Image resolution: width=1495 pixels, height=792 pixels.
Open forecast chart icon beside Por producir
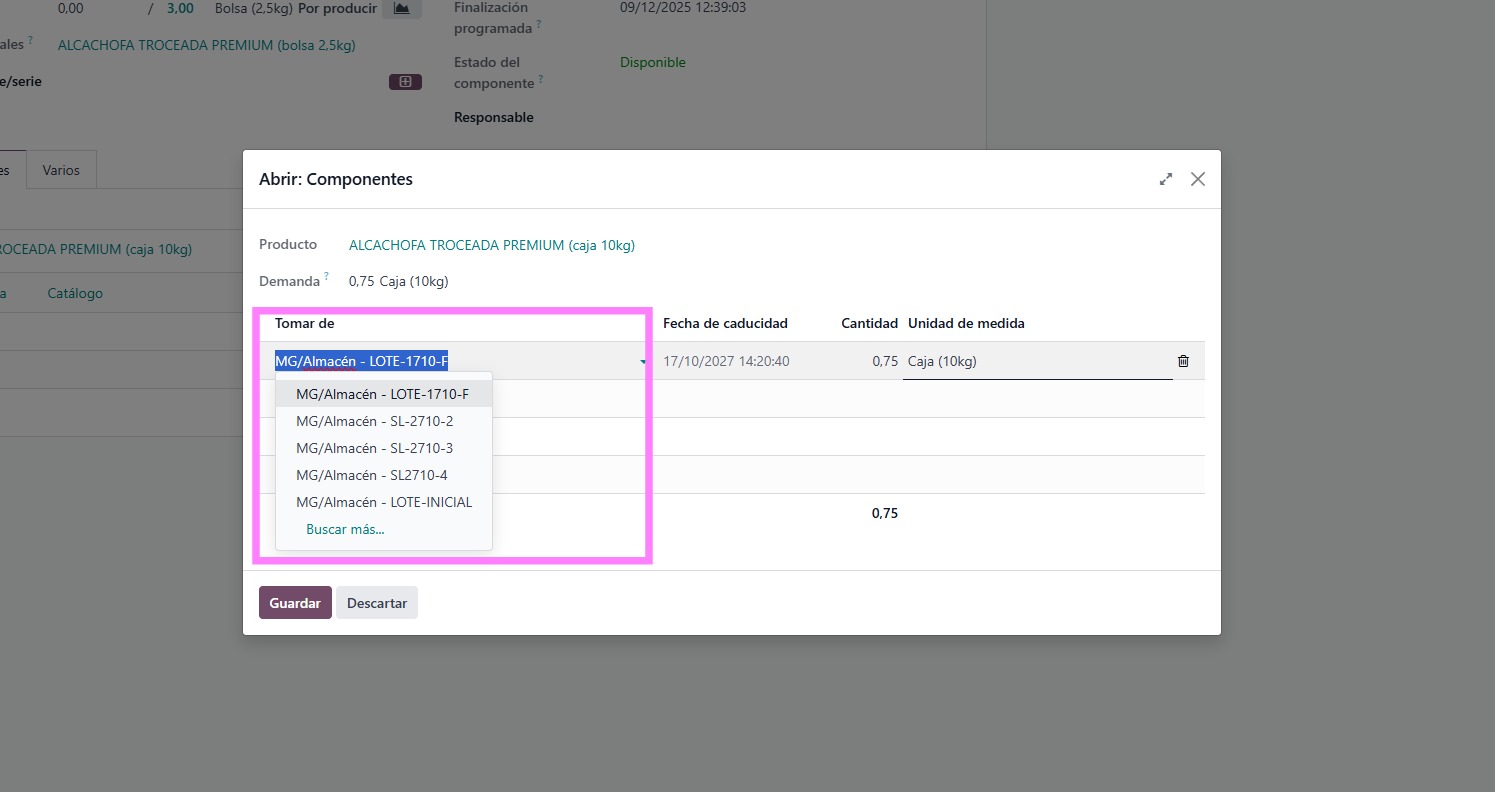point(401,9)
